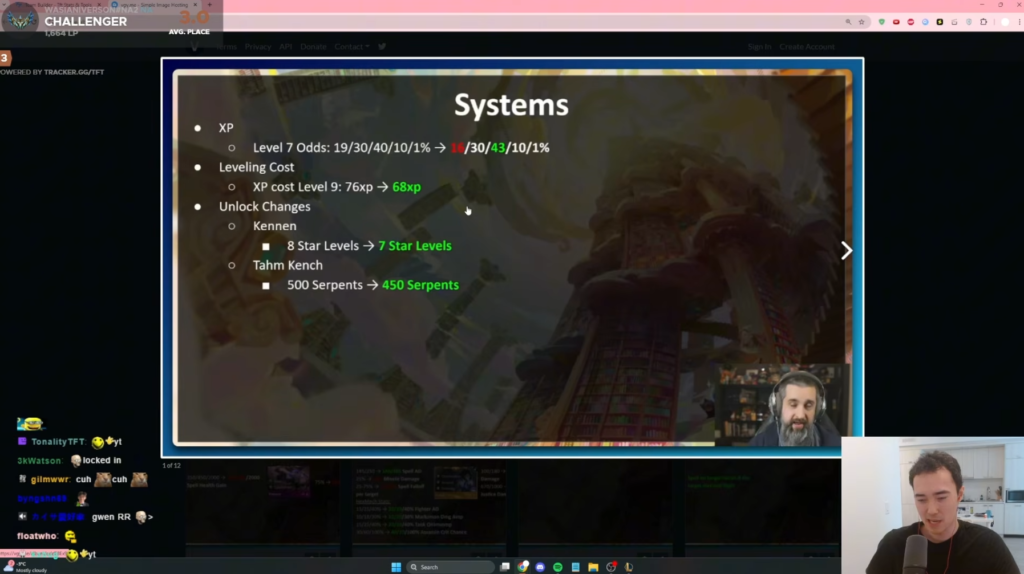Open the Privacy page in navbar
Viewport: 1024px width, 574px height.
[258, 47]
